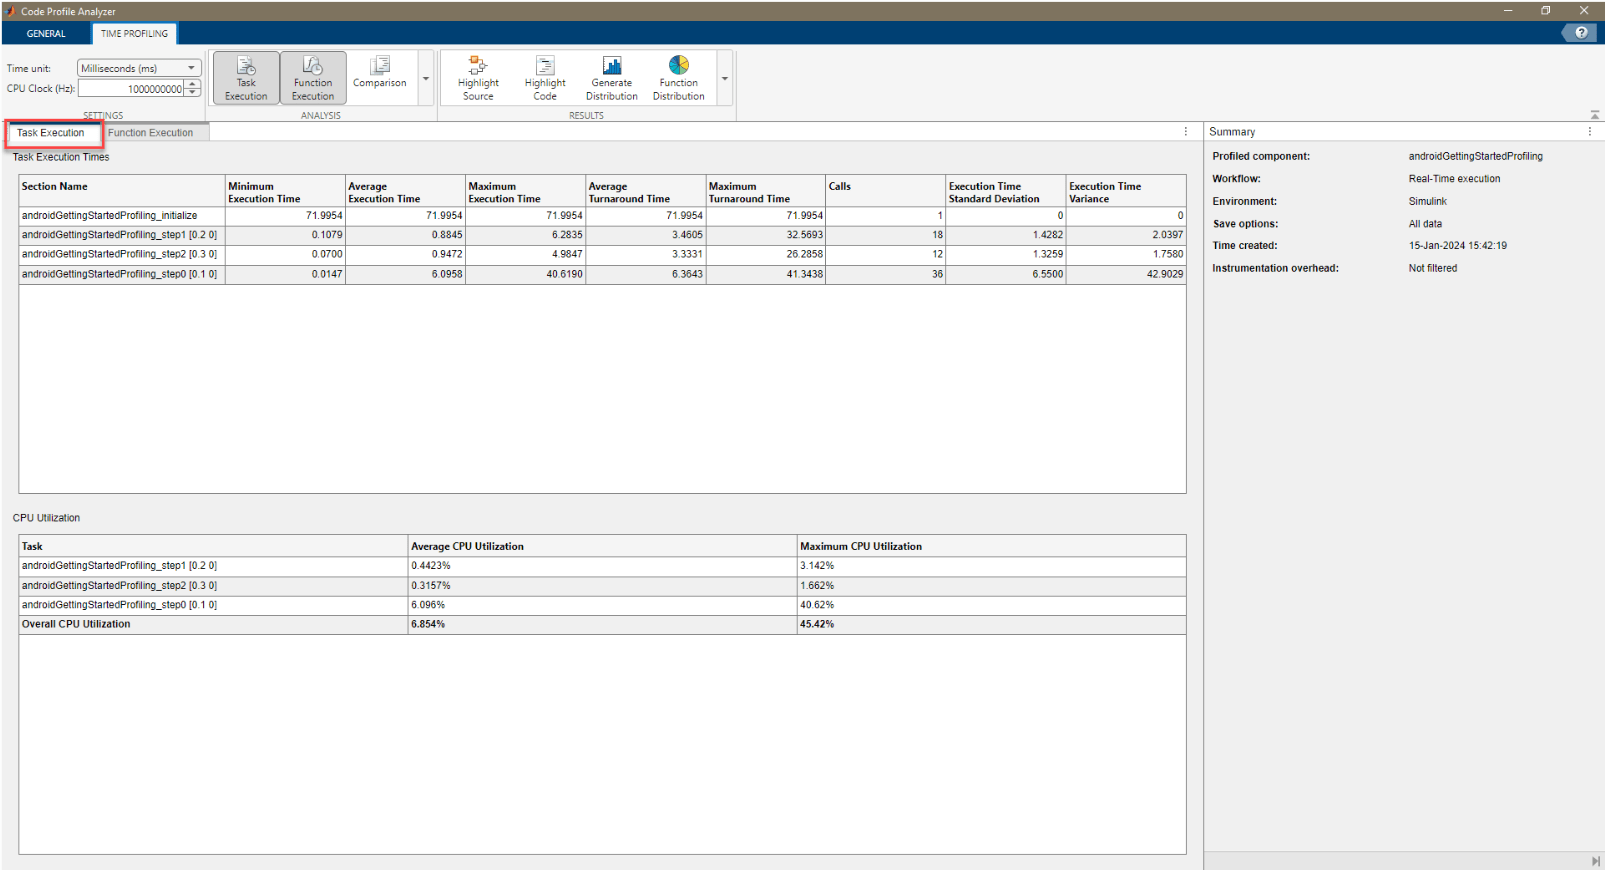1605x870 pixels.
Task: Switch to the GENERAL ribbon tab
Action: pos(46,34)
